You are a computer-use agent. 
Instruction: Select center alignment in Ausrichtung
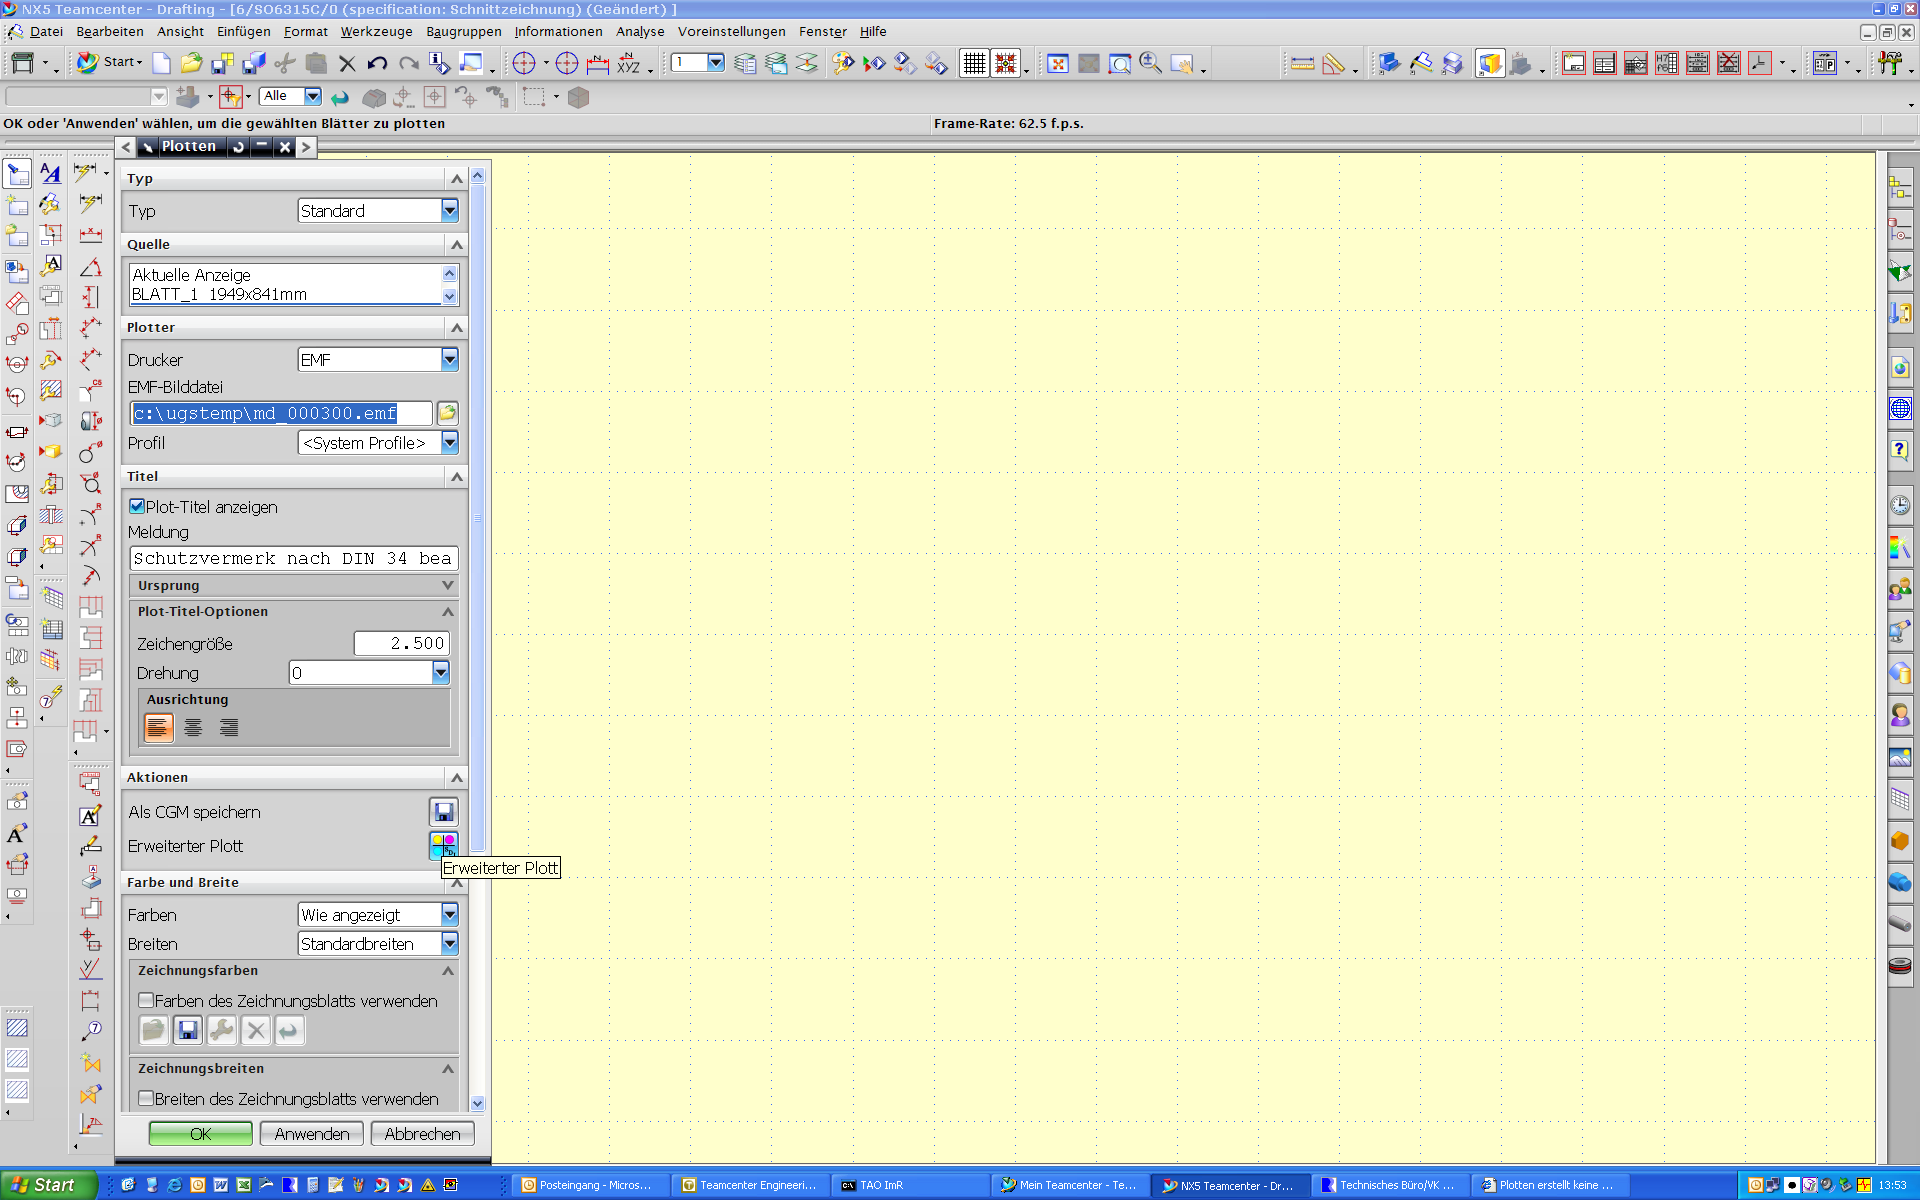(193, 727)
